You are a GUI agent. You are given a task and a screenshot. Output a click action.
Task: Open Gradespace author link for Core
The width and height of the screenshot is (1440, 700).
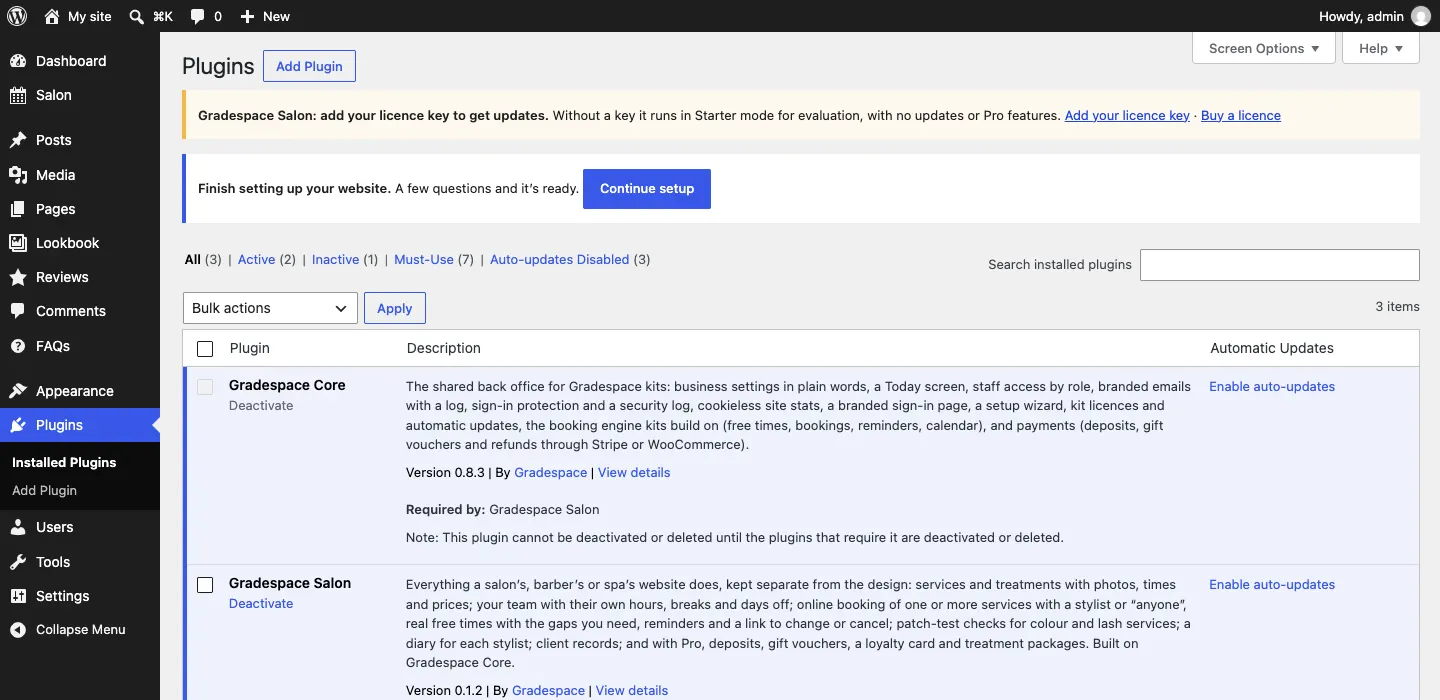[550, 472]
